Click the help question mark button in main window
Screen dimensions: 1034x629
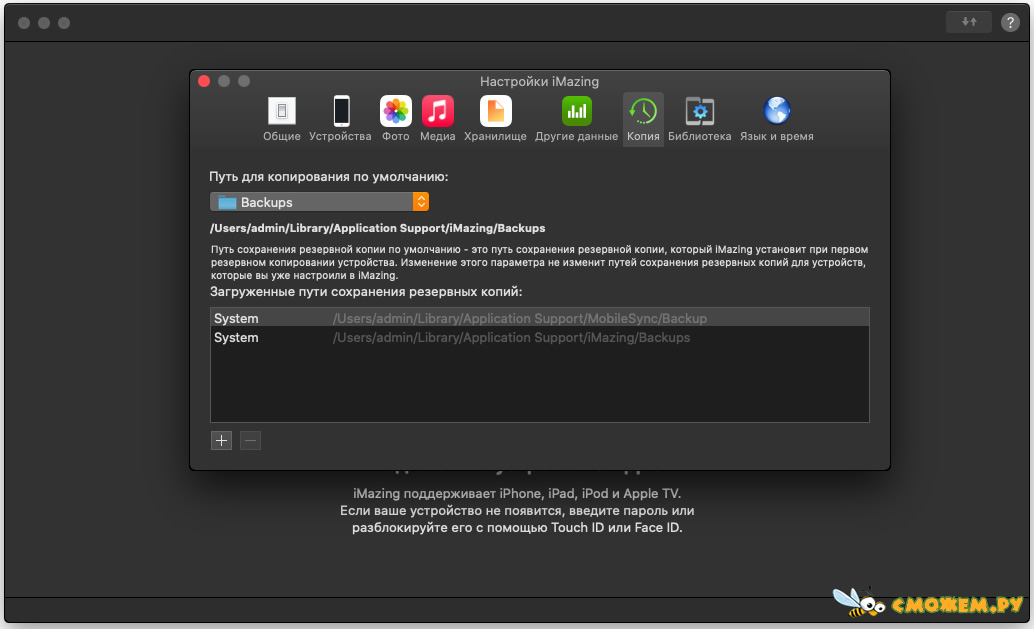pyautogui.click(x=1010, y=22)
